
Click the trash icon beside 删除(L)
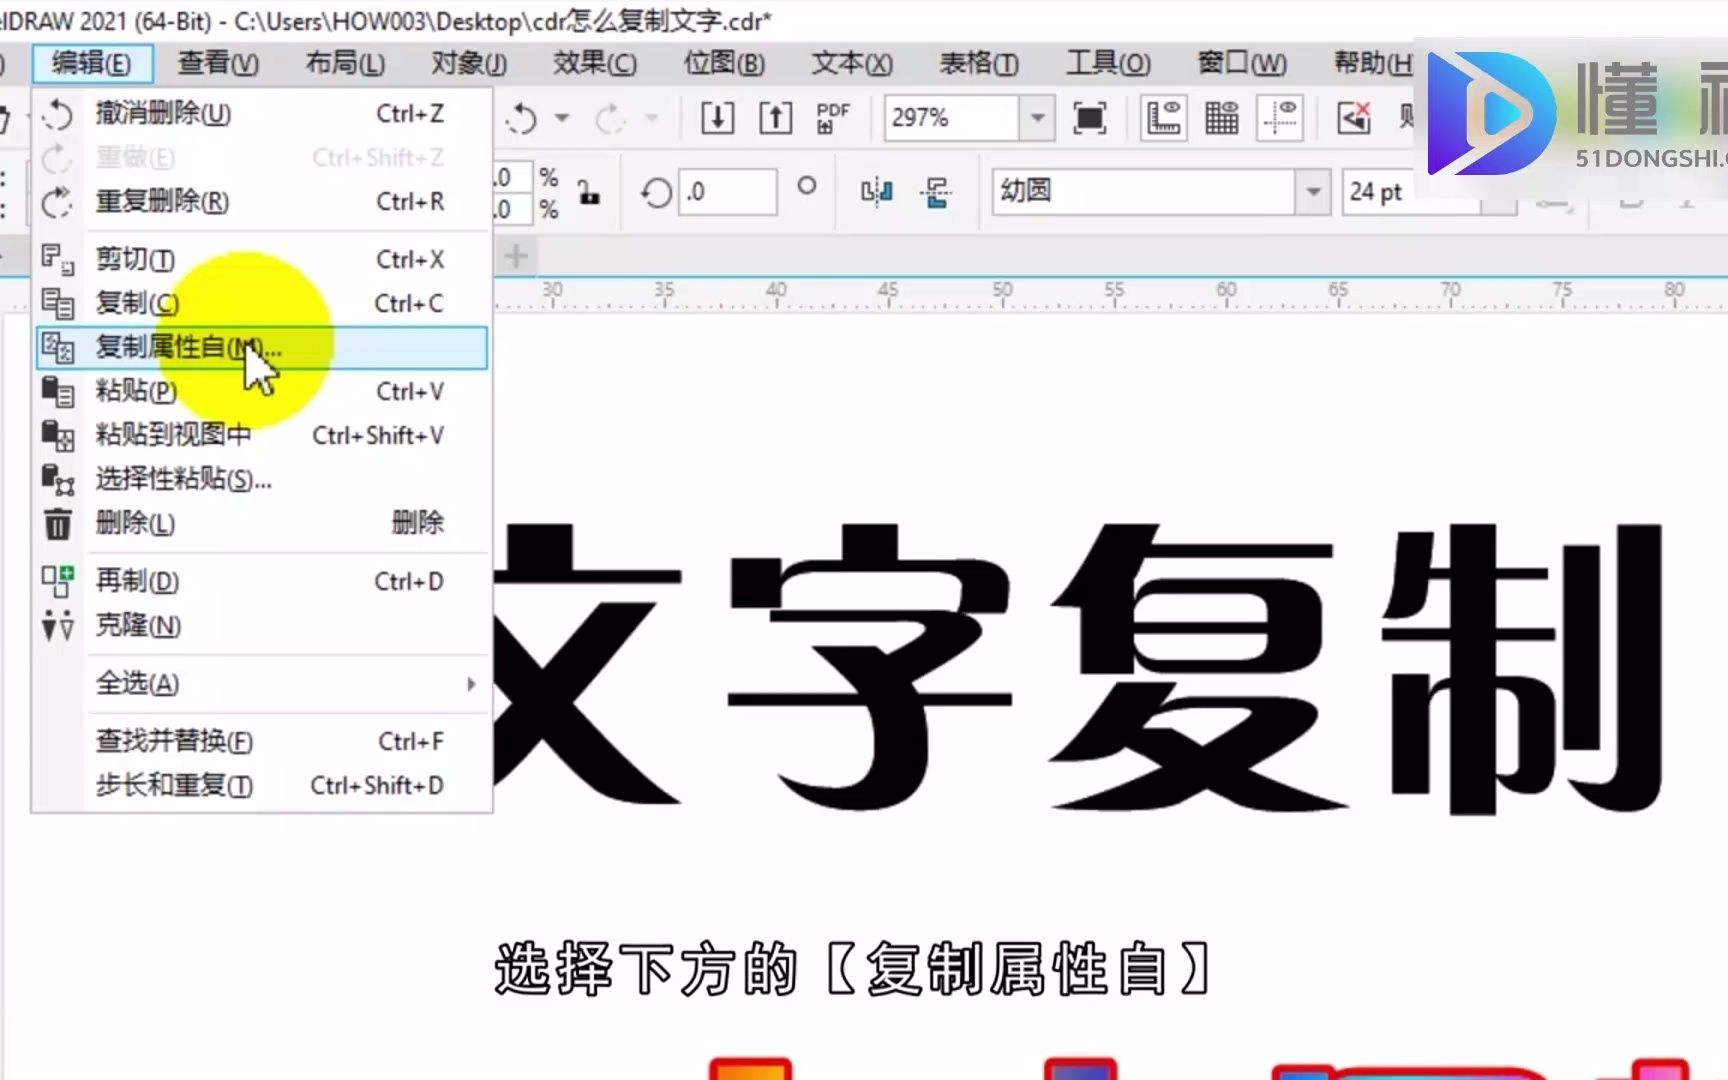pyautogui.click(x=58, y=523)
